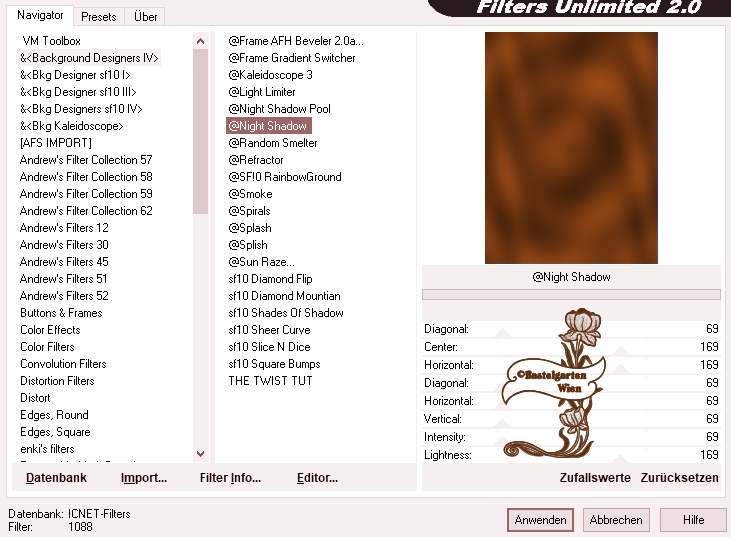731x537 pixels.
Task: Choose @Night Shadow Pool filter
Action: coord(279,109)
